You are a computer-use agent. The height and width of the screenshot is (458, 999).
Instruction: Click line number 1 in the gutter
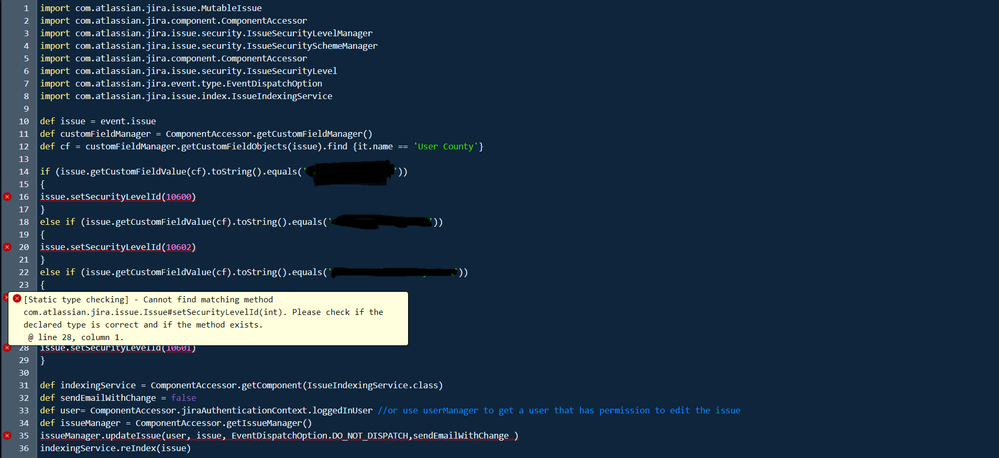27,8
